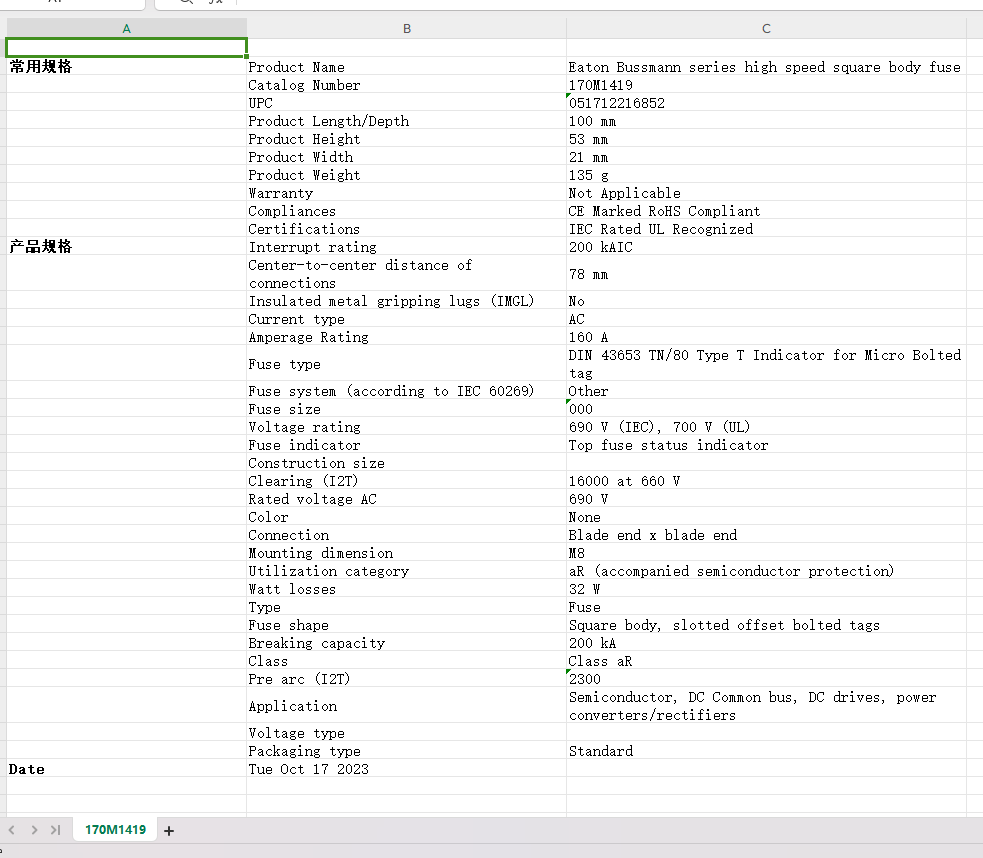Select the 'Application' label cell
Viewport: 983px width, 858px height.
tap(406, 706)
